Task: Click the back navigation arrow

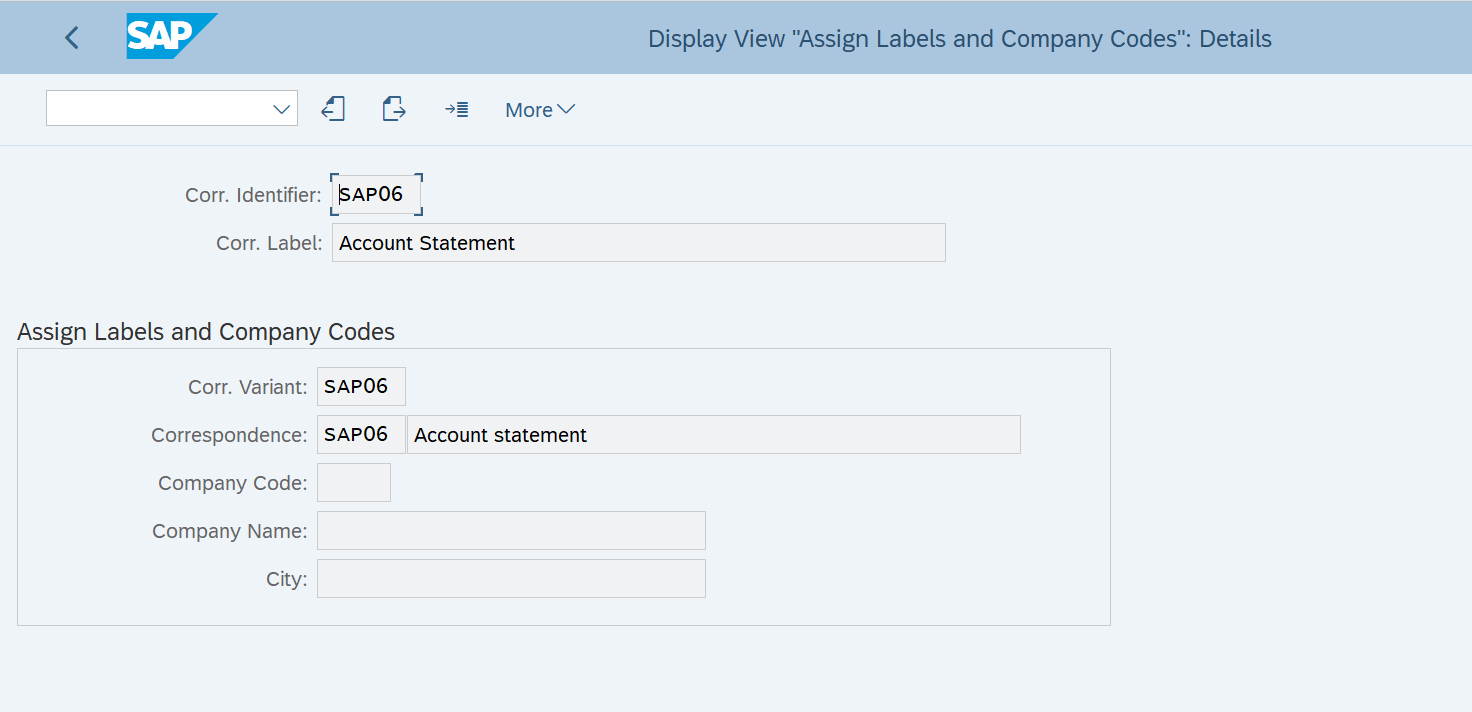Action: click(x=71, y=37)
